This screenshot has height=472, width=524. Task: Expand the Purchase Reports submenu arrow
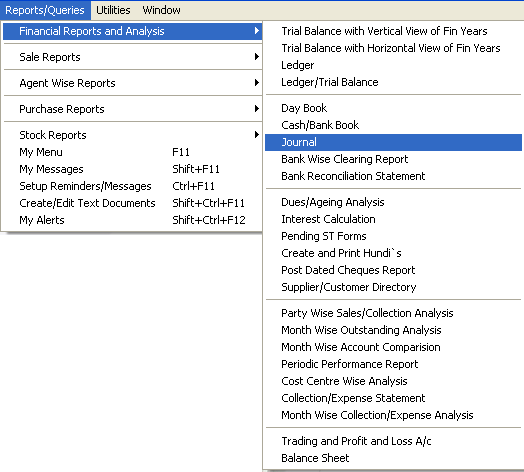tap(256, 109)
